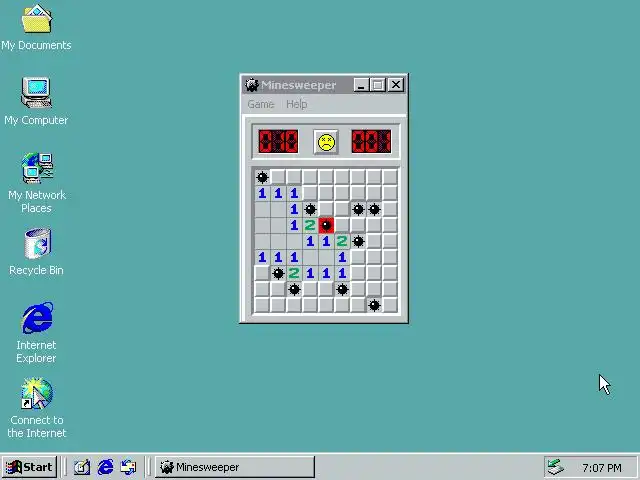Select the My Computer desktop icon

point(36,101)
